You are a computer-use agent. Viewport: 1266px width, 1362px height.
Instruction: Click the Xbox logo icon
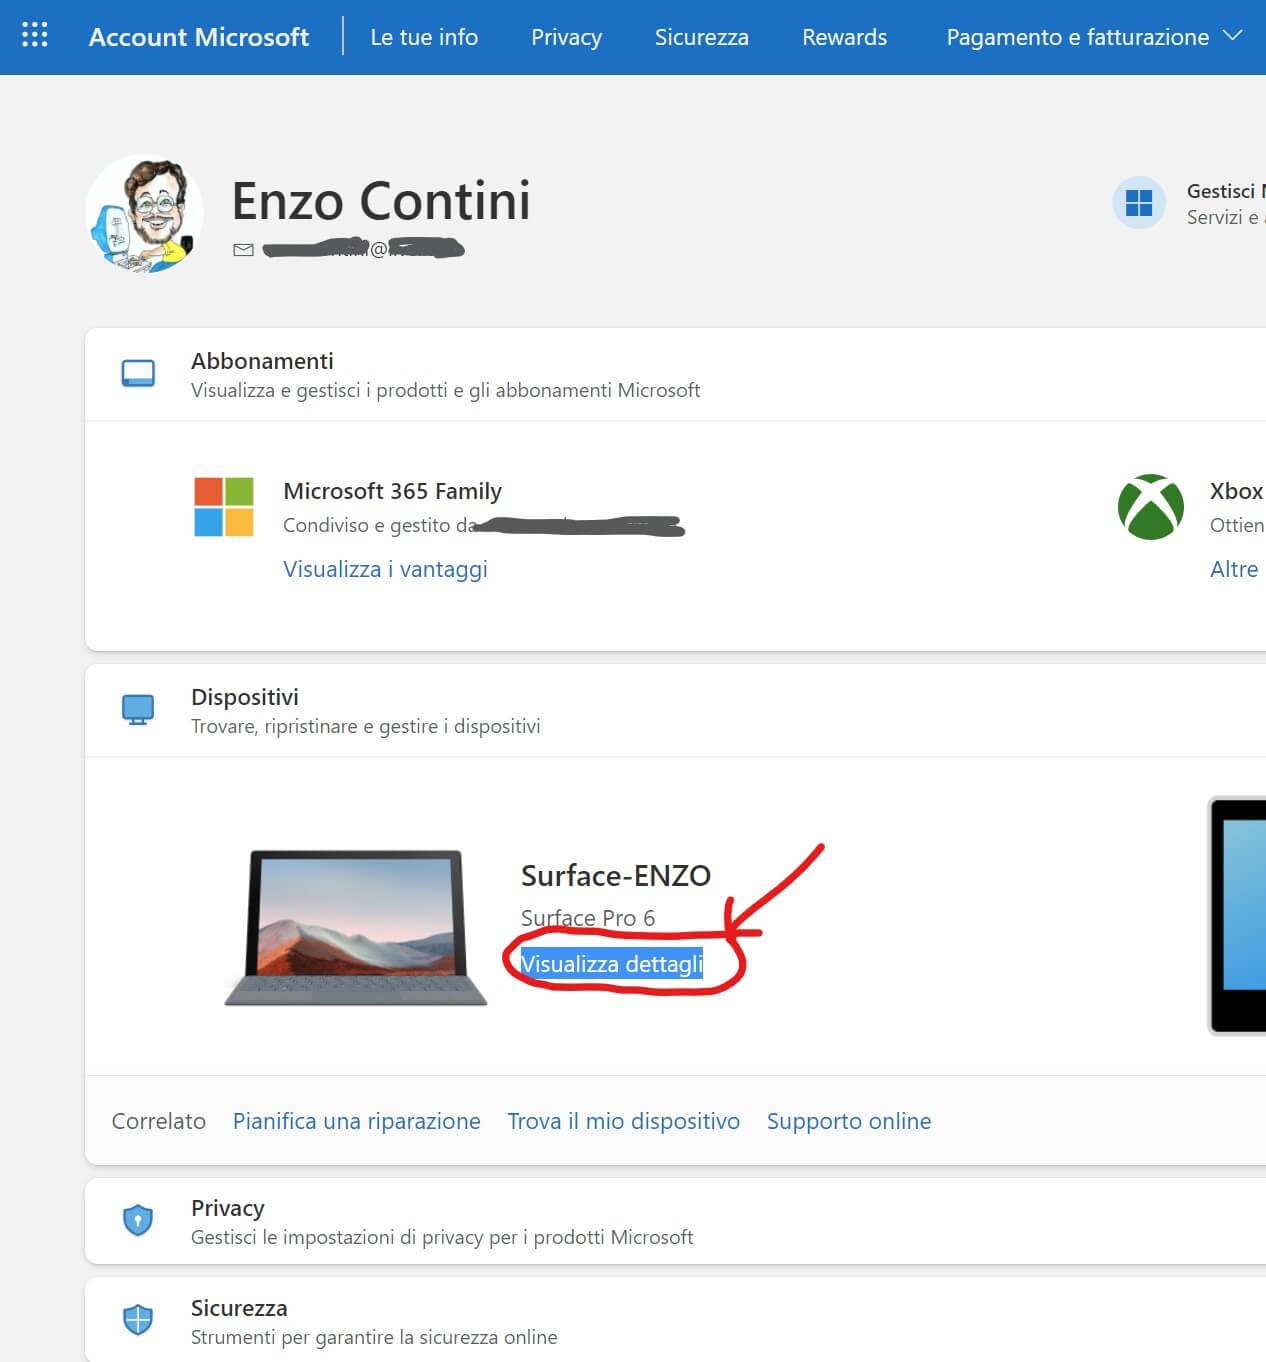tap(1150, 507)
